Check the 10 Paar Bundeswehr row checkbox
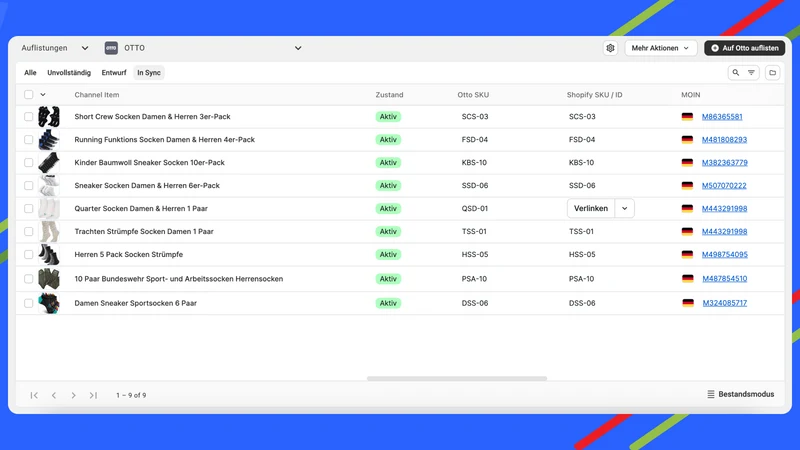Viewport: 800px width, 450px height. click(29, 279)
